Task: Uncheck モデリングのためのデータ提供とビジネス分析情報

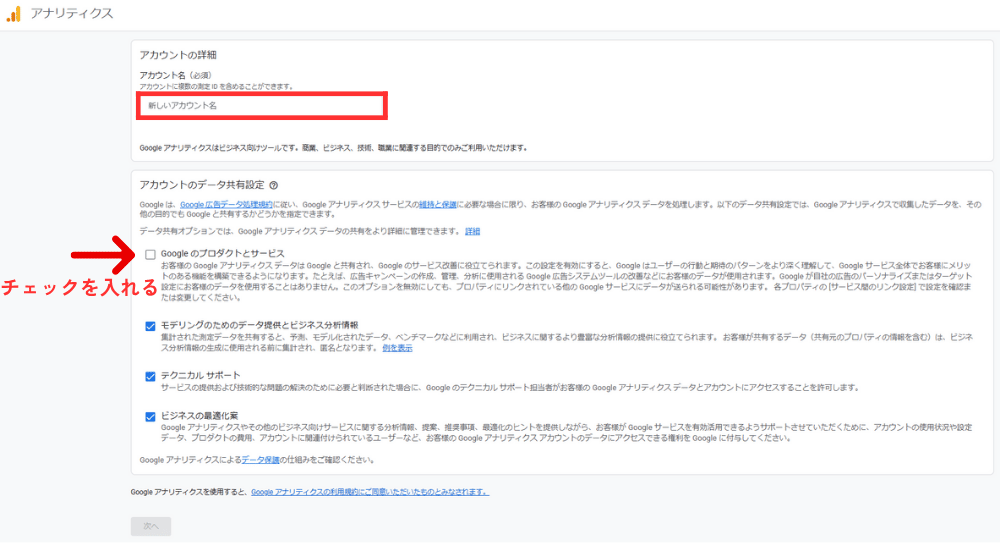Action: coord(151,327)
